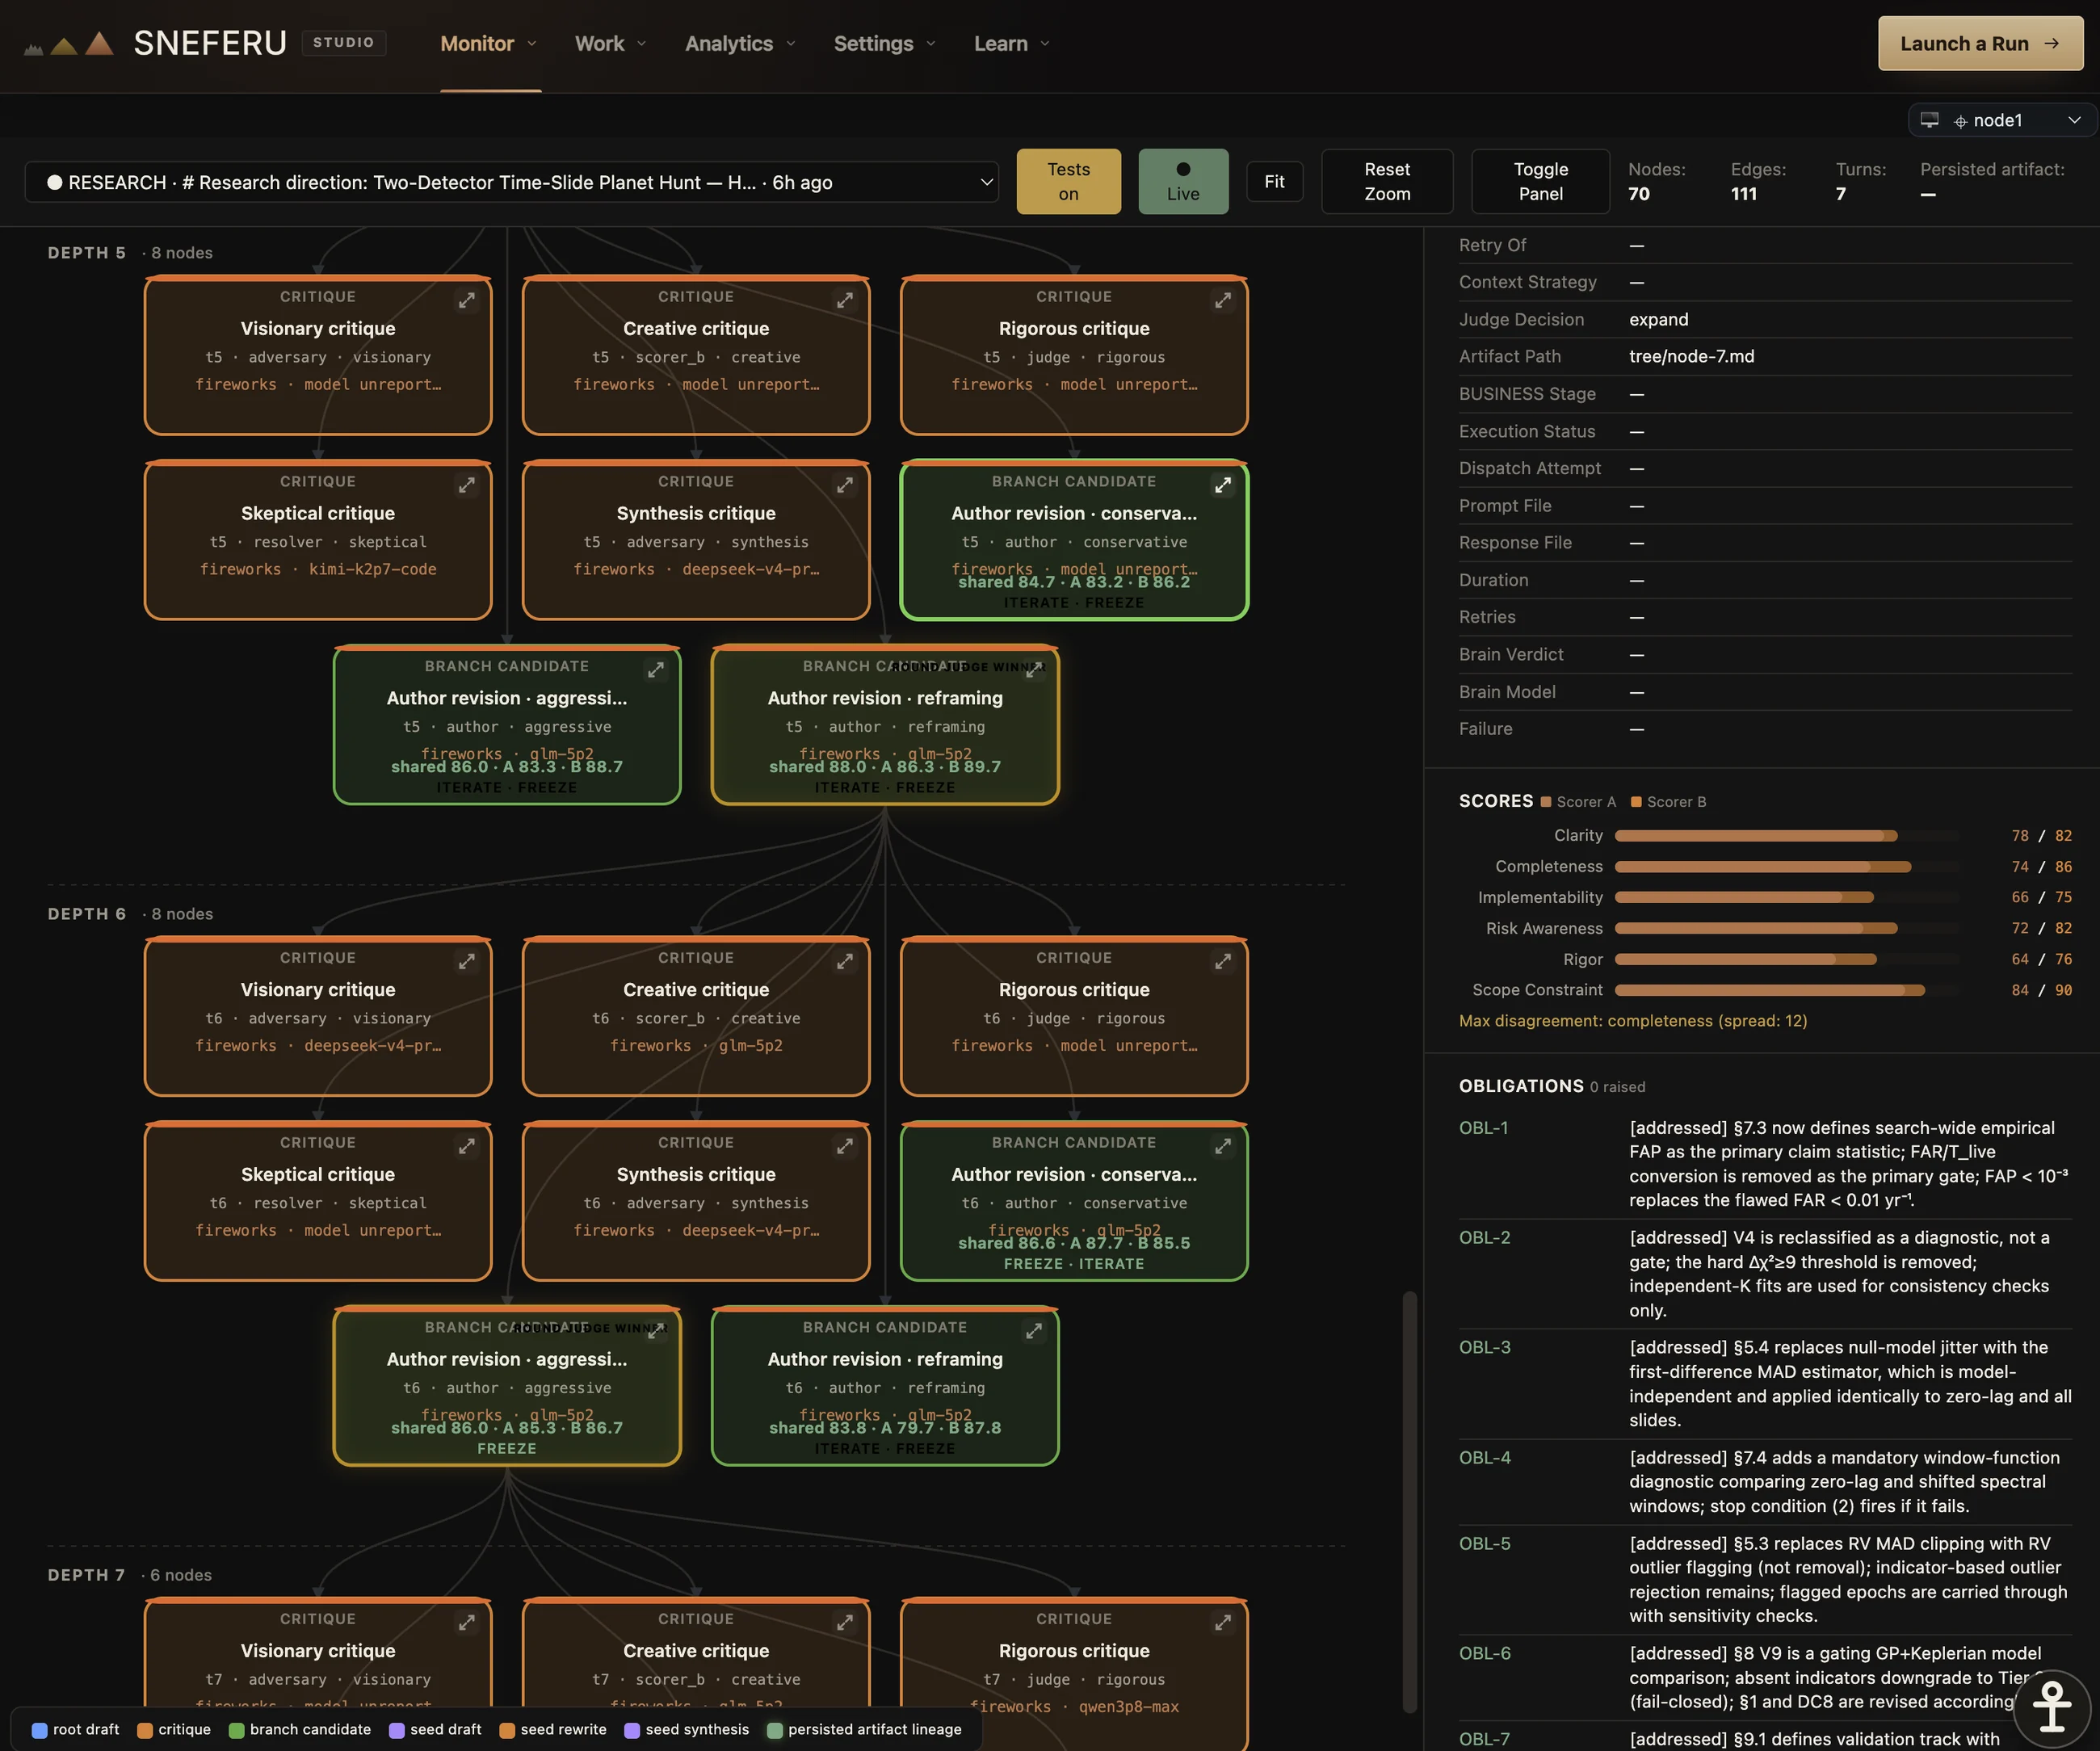
Task: Click the Scope Constraint score bar
Action: (x=1787, y=990)
